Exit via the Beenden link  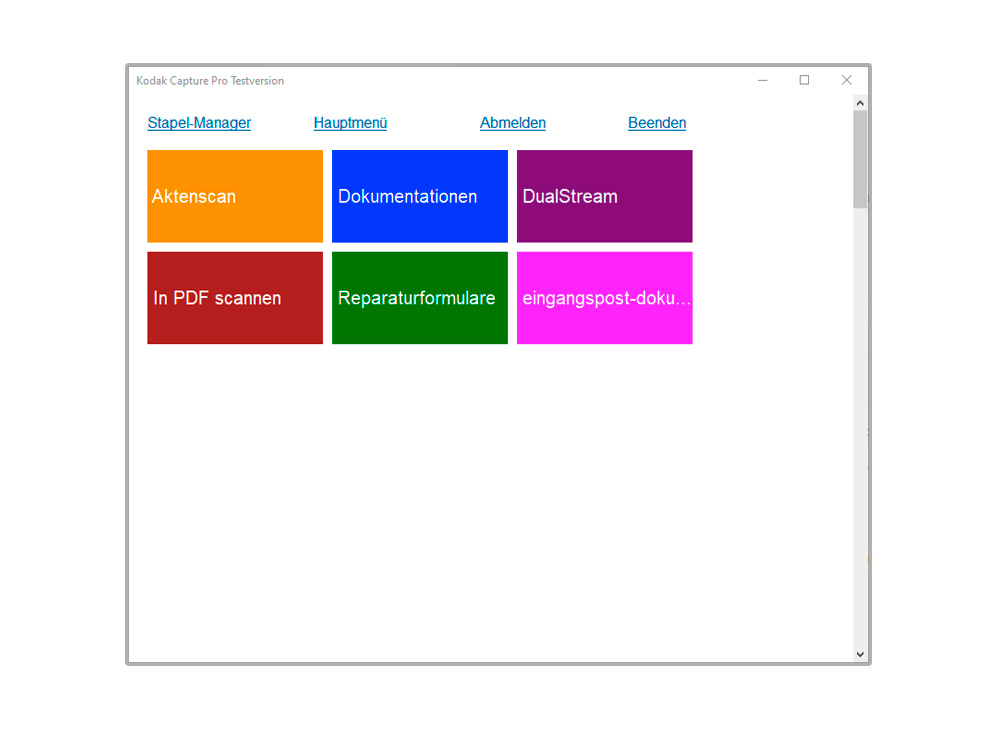tap(657, 123)
